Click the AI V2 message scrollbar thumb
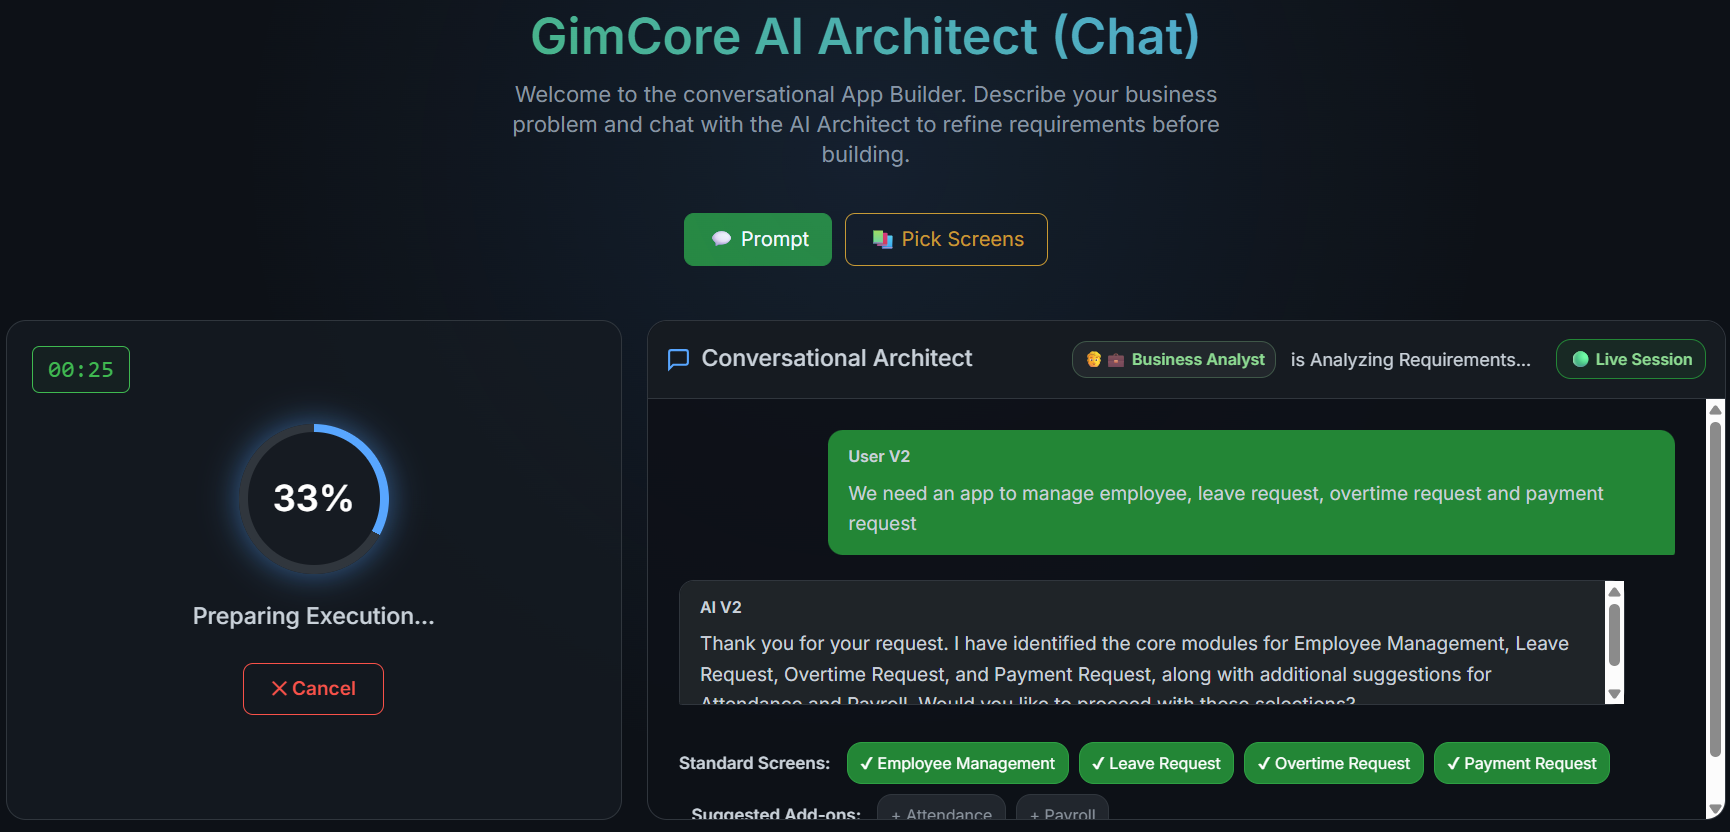1730x832 pixels. point(1614,635)
